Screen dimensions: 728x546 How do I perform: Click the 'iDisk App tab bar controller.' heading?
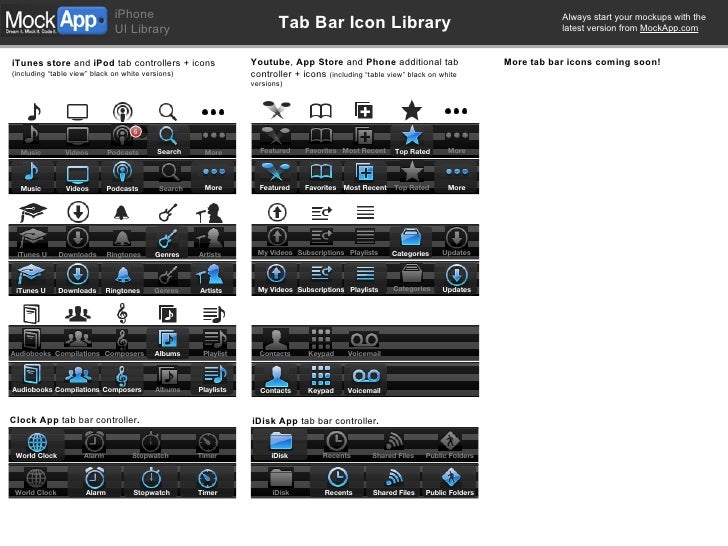(x=315, y=421)
